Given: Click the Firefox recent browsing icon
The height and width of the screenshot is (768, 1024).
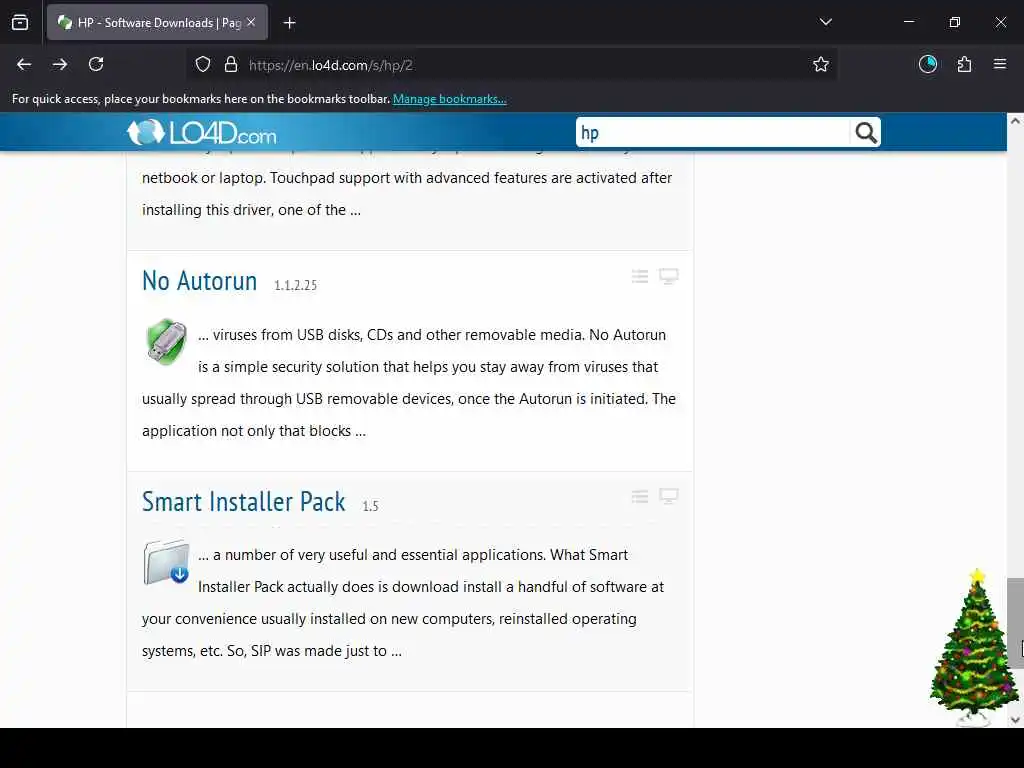Looking at the screenshot, I should tap(20, 22).
